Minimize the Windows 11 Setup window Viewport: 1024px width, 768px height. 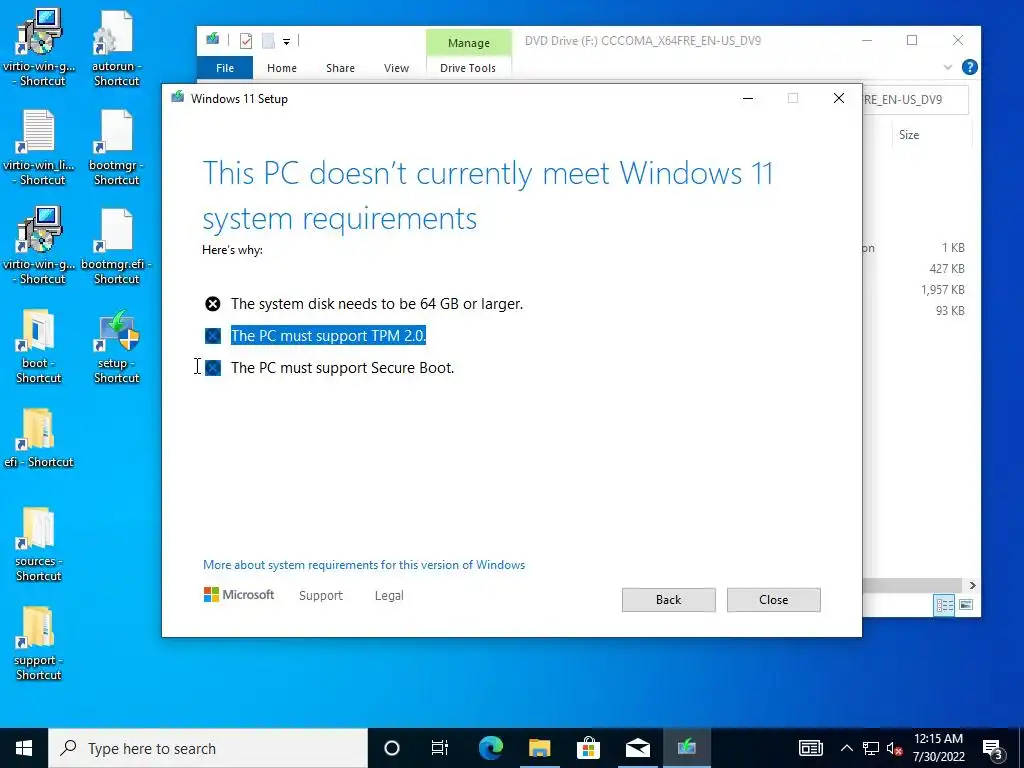point(748,99)
